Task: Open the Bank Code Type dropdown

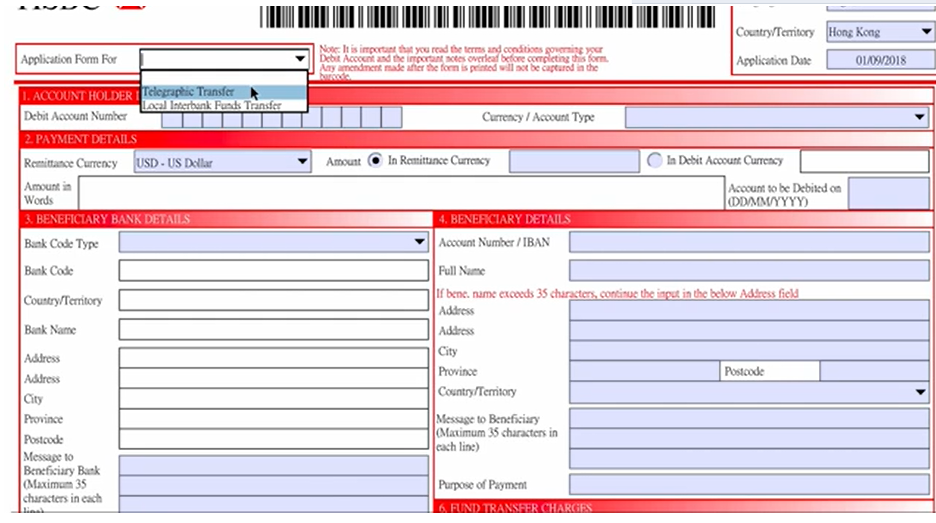Action: (x=419, y=242)
